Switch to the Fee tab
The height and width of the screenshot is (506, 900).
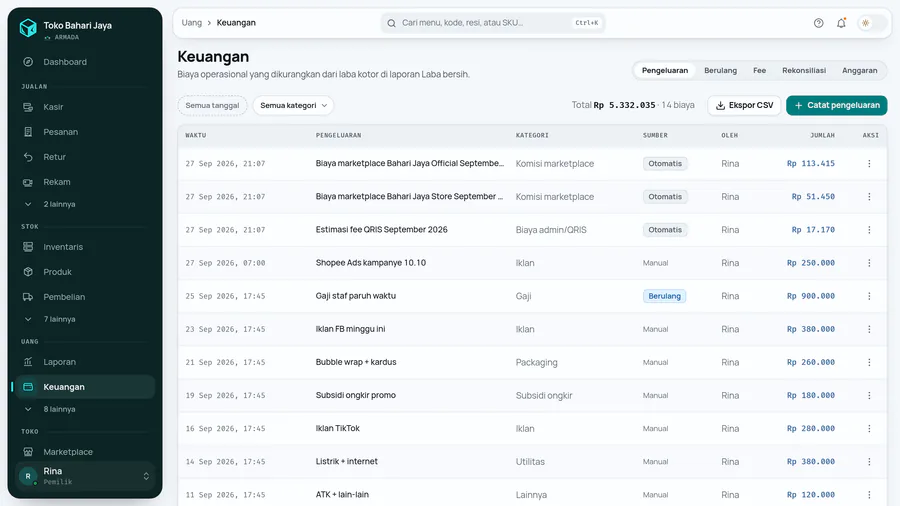click(759, 71)
